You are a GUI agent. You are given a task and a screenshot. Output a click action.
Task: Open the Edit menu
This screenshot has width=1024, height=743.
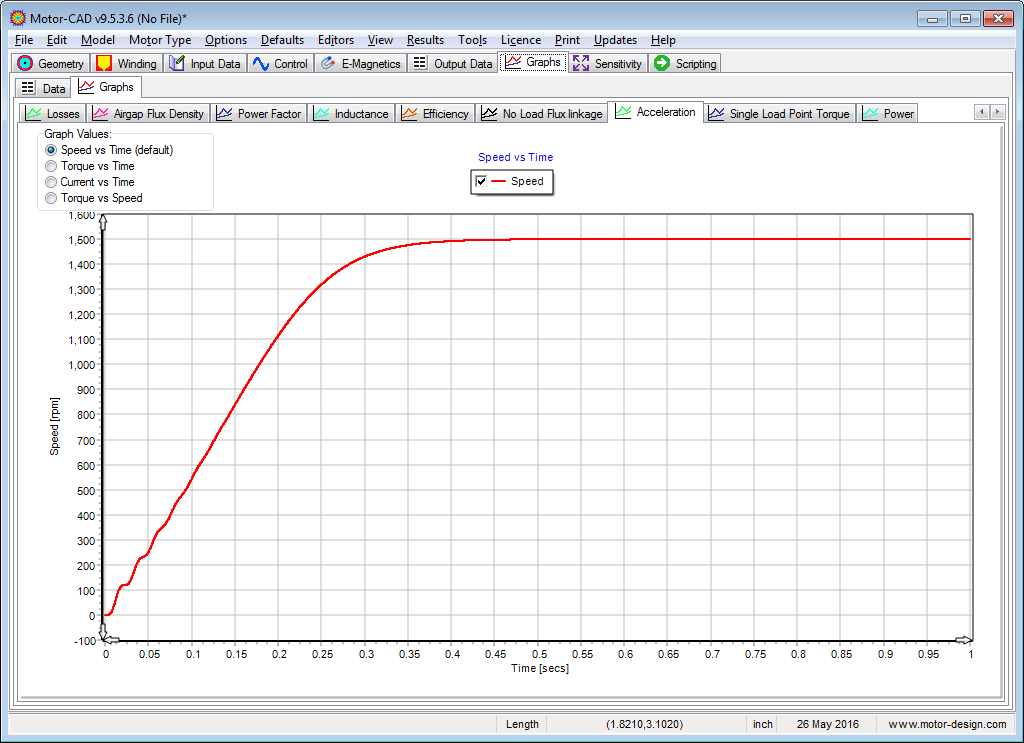click(57, 40)
